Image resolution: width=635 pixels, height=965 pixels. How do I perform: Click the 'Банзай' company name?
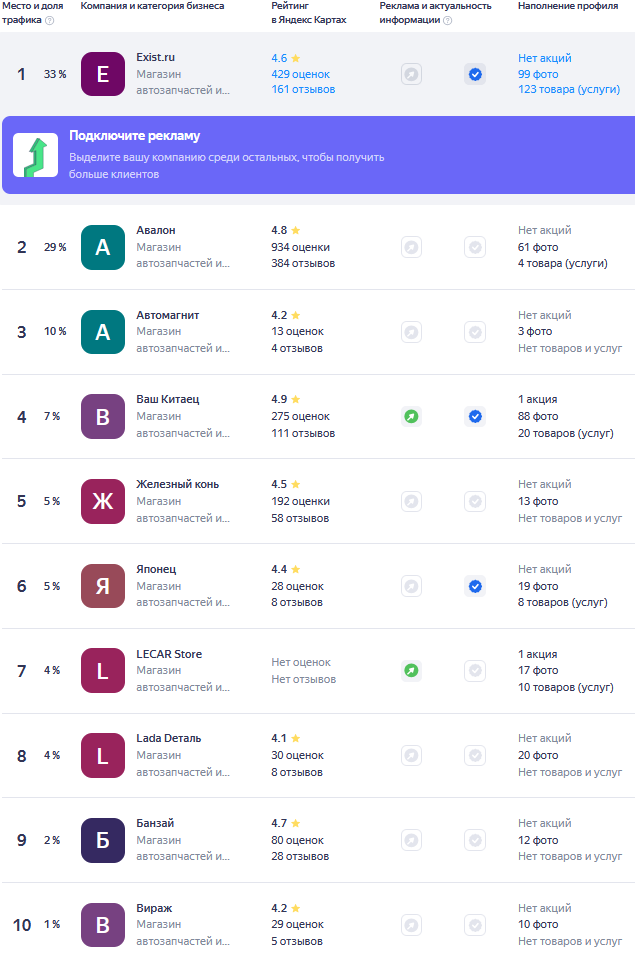[x=155, y=823]
